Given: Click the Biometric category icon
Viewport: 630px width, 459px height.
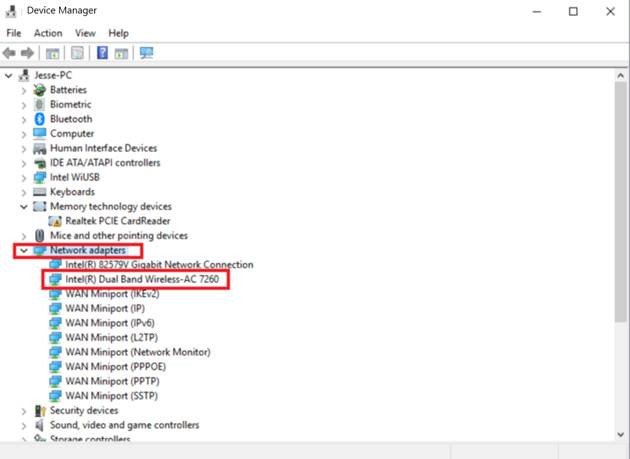Looking at the screenshot, I should tap(39, 105).
